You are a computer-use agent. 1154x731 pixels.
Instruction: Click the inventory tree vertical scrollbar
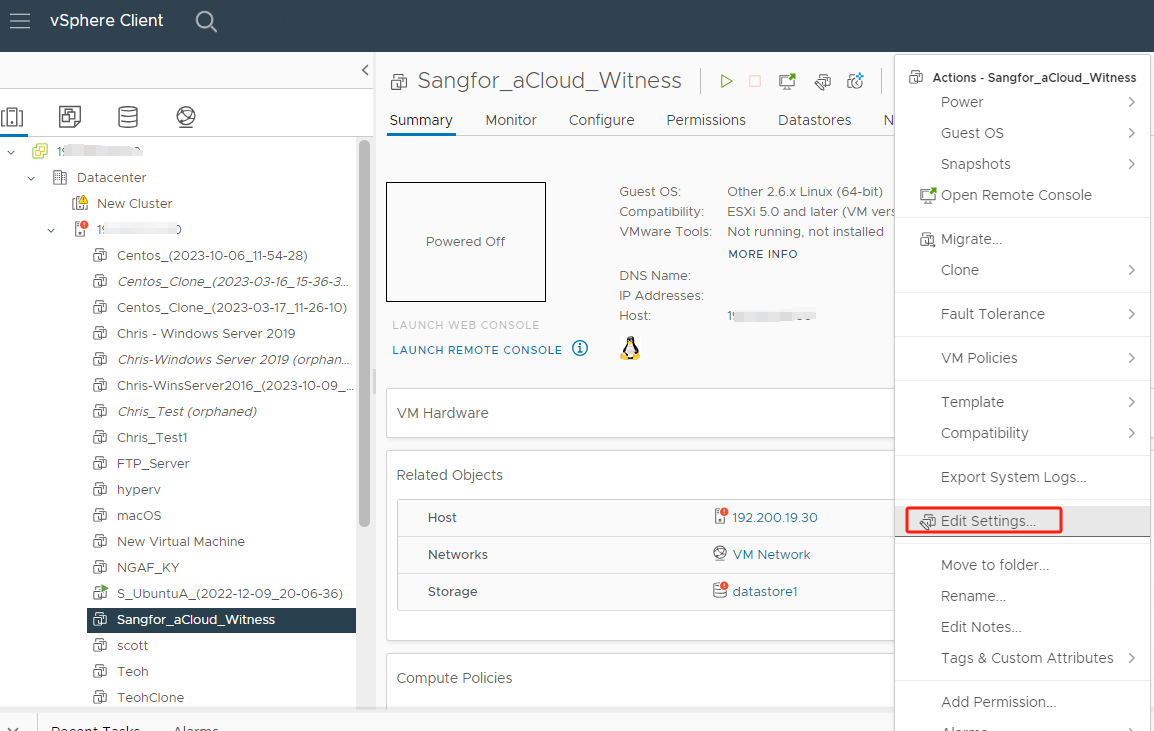pyautogui.click(x=364, y=330)
